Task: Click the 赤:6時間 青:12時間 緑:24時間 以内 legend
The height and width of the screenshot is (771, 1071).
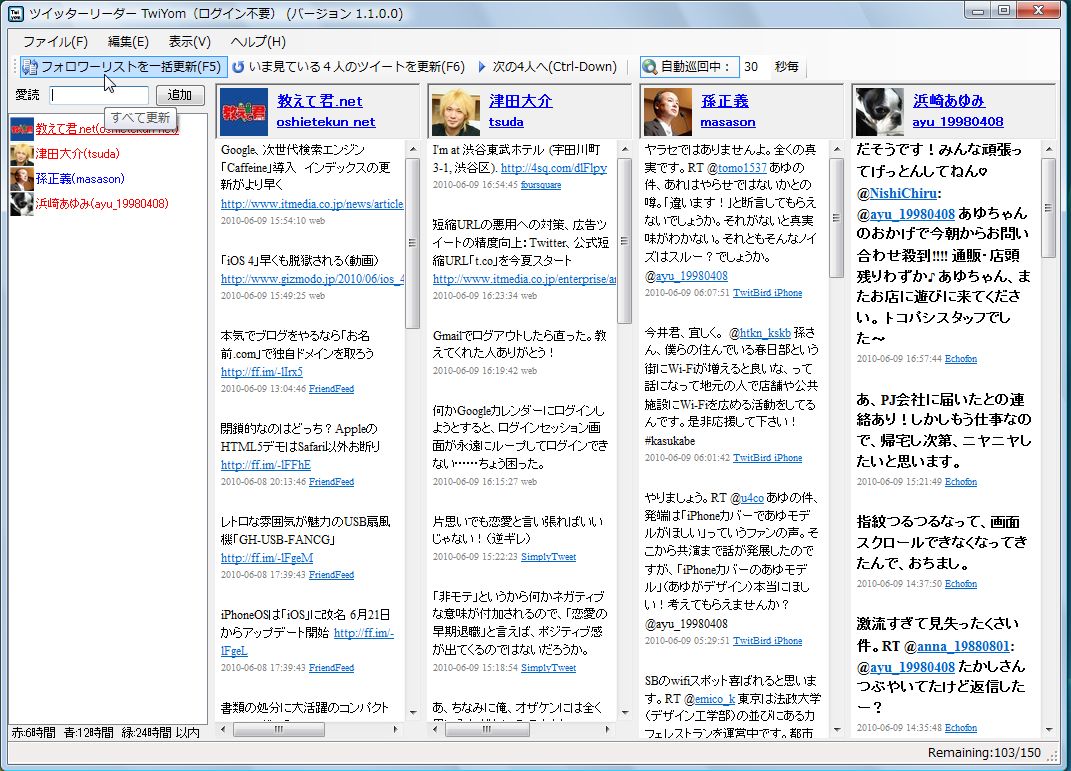Action: click(x=106, y=733)
